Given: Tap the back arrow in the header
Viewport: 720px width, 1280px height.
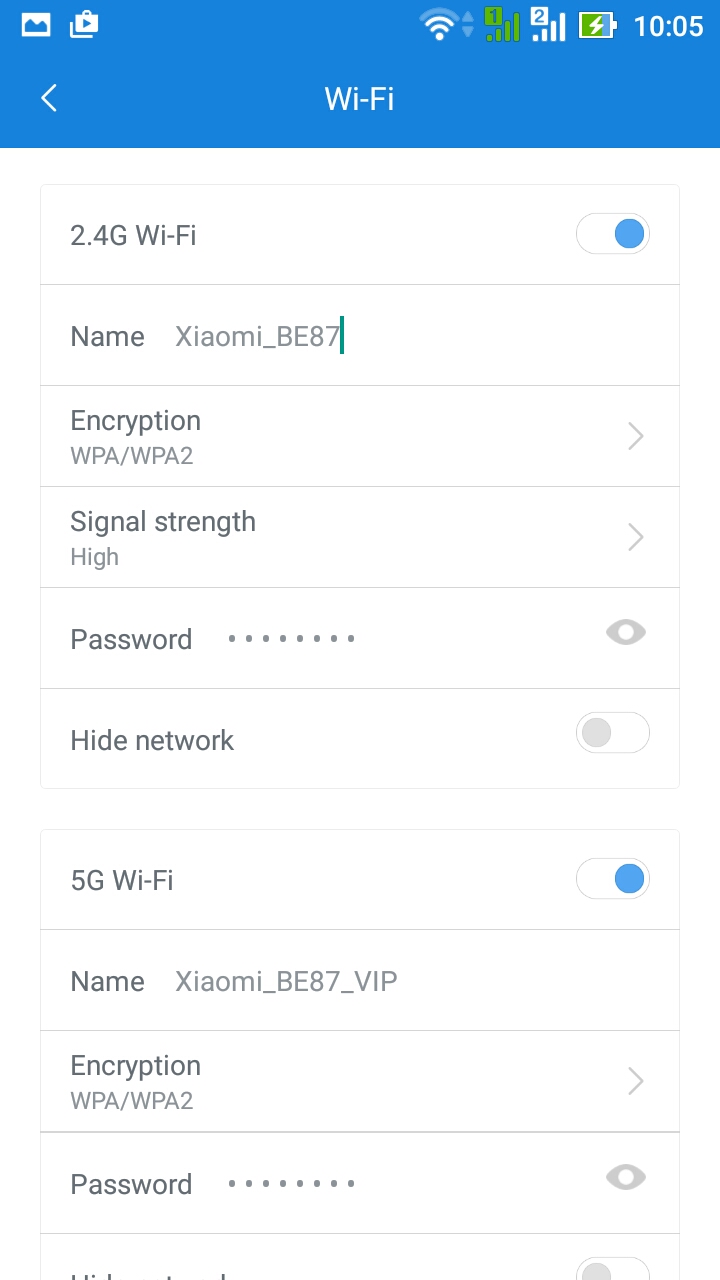Looking at the screenshot, I should [49, 98].
